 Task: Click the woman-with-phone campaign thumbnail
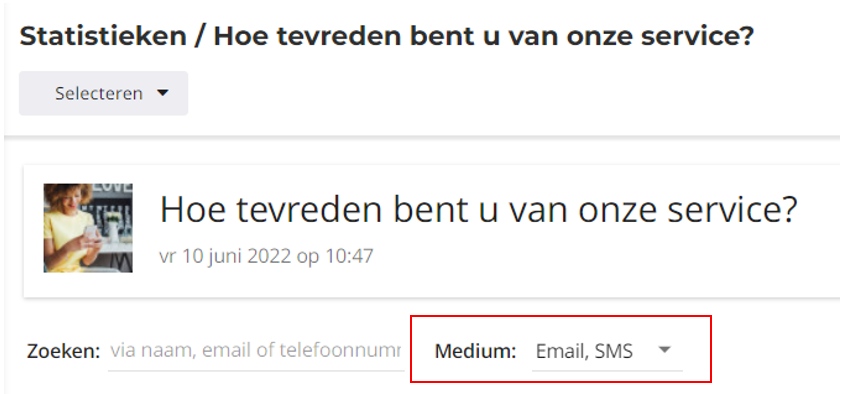click(x=88, y=228)
